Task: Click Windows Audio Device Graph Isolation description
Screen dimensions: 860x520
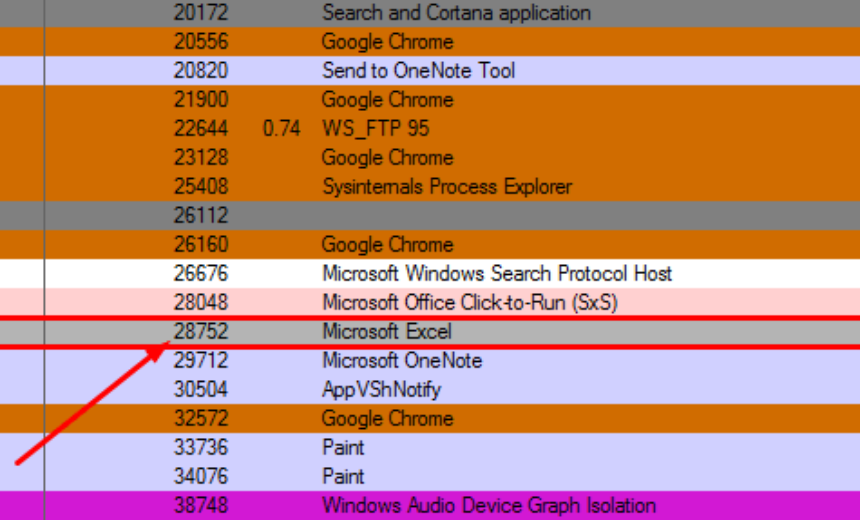Action: (x=489, y=506)
